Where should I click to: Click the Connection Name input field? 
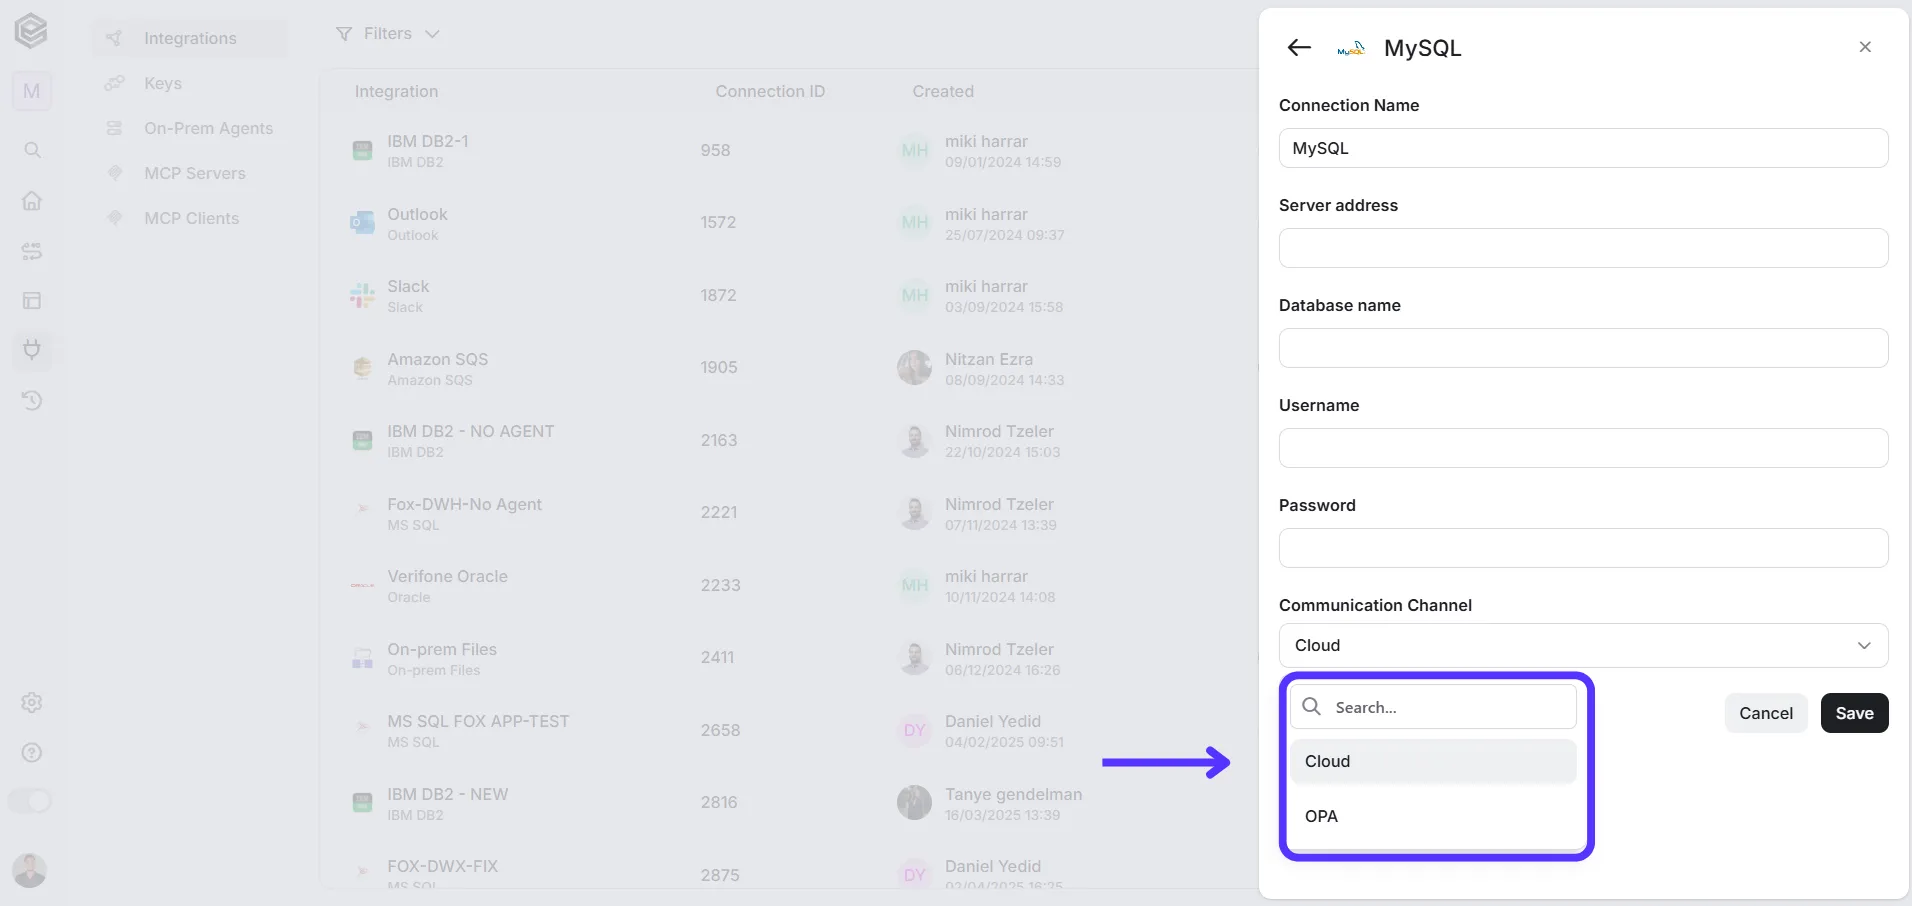click(x=1583, y=148)
